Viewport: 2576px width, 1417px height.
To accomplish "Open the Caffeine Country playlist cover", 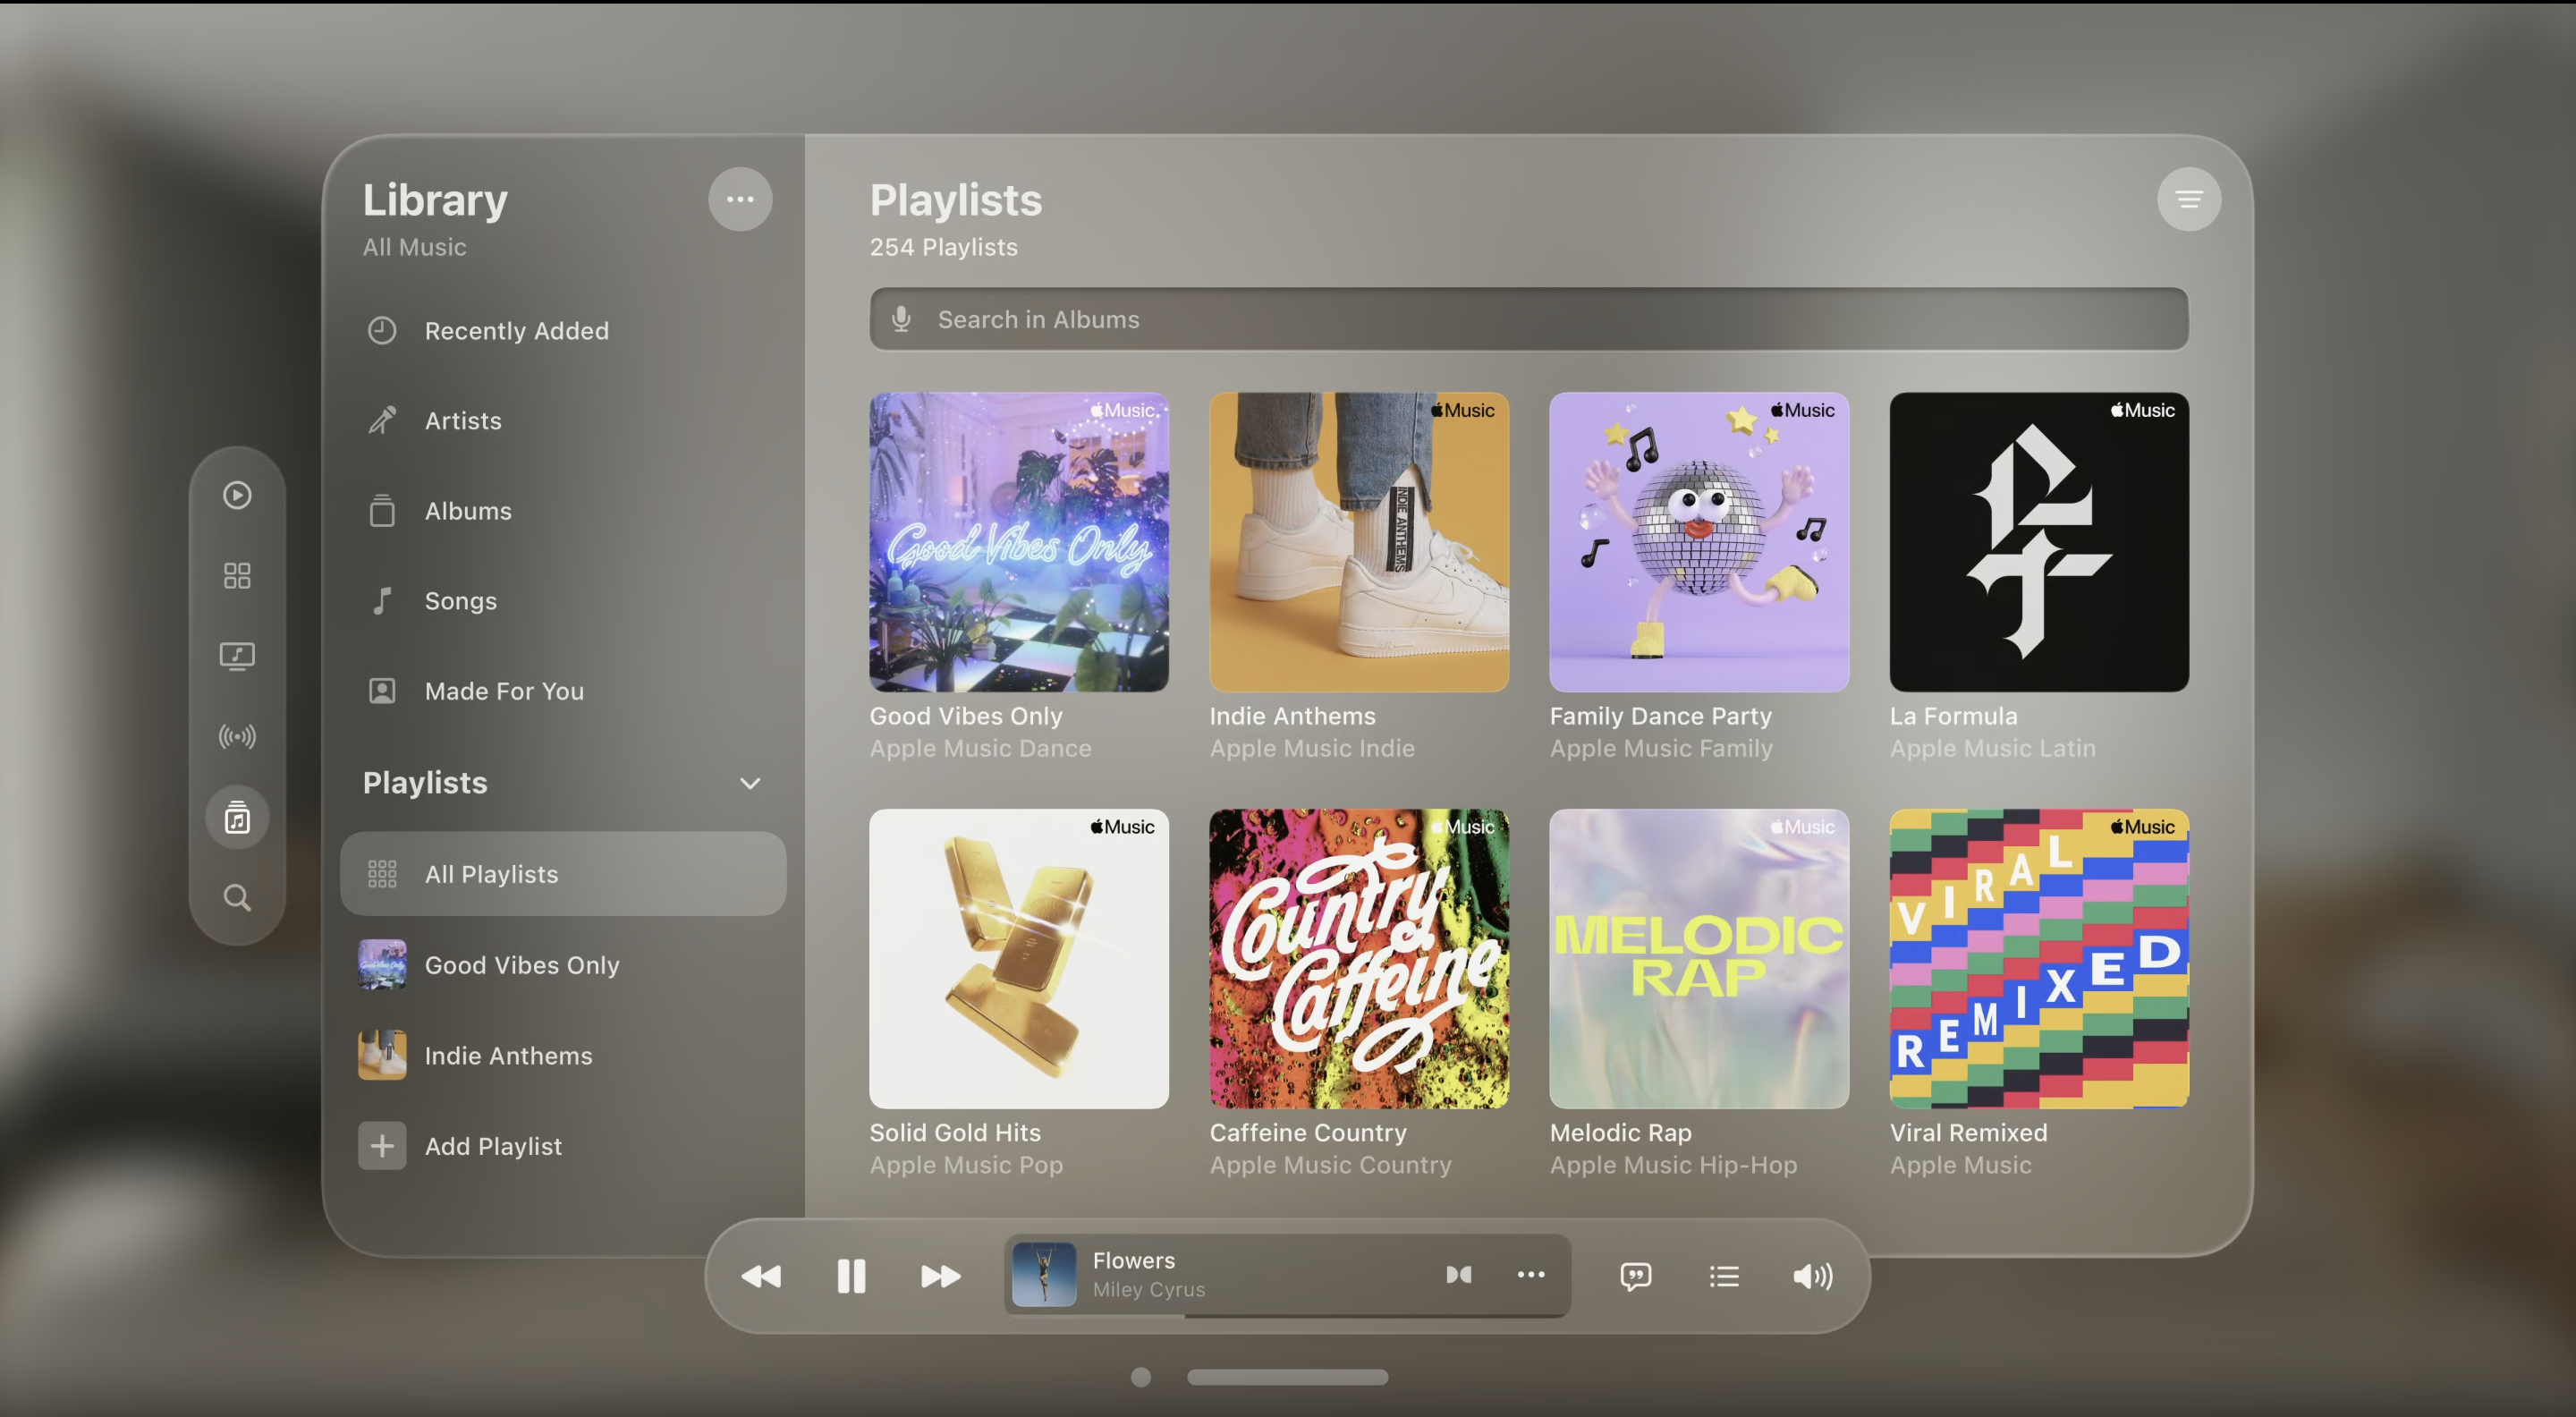I will click(x=1359, y=959).
